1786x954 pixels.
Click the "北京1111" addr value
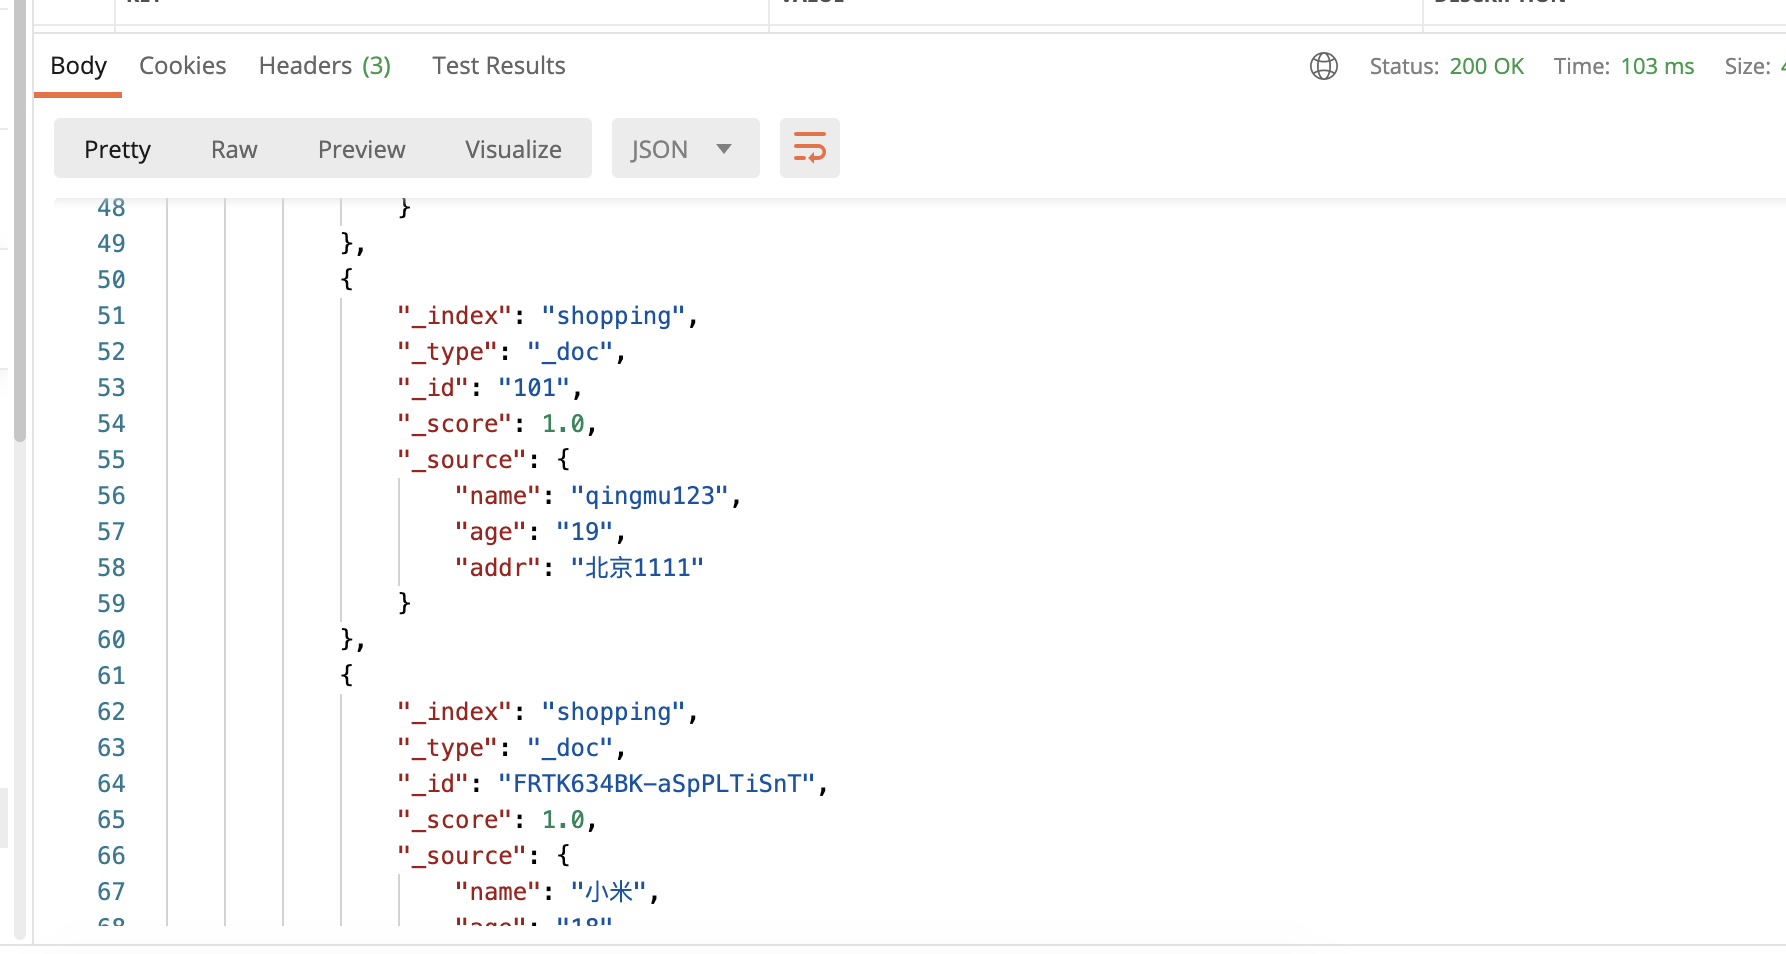click(637, 568)
